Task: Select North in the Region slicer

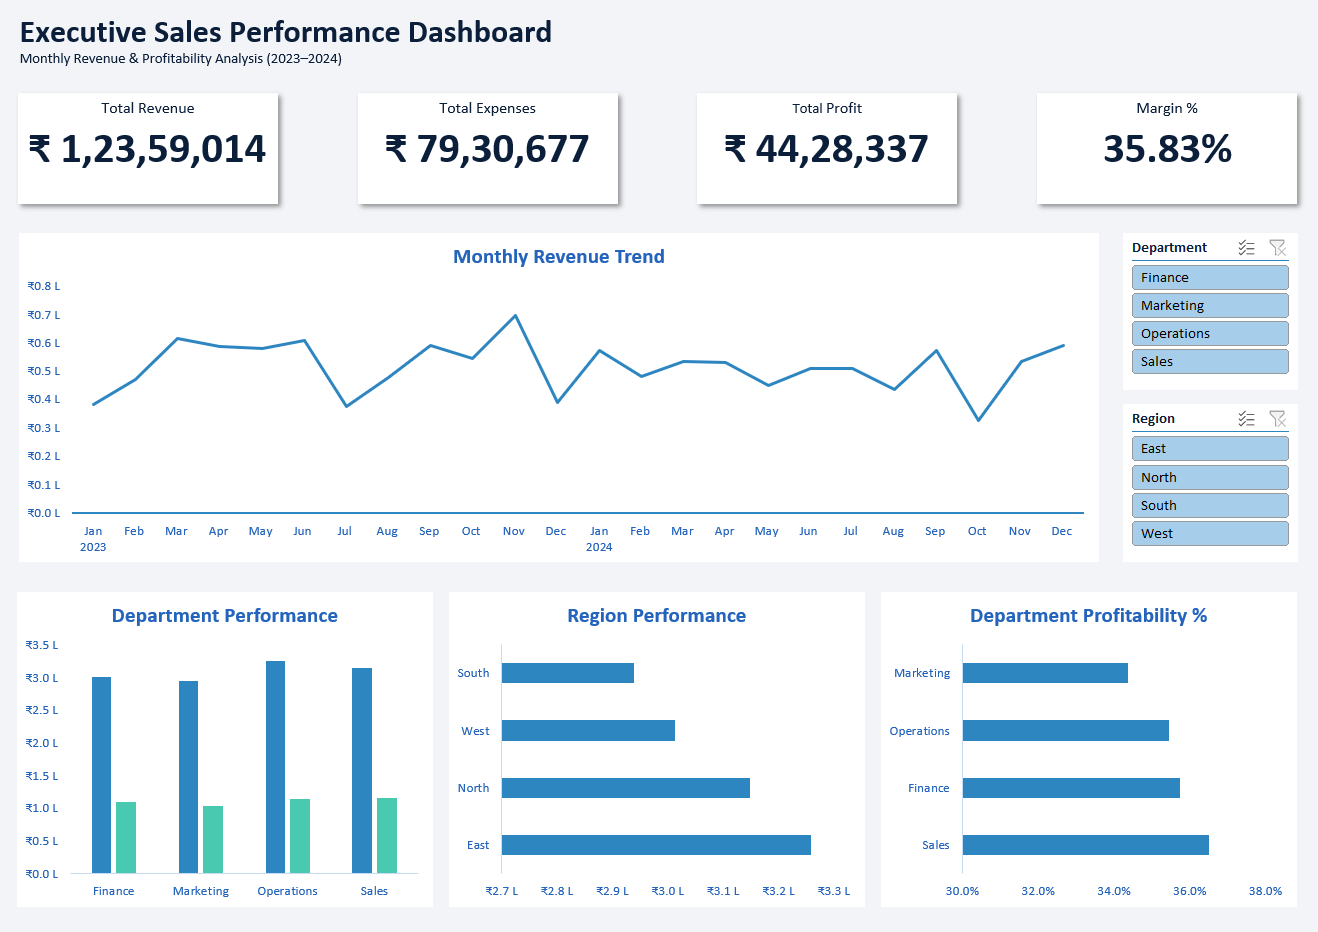Action: point(1210,477)
